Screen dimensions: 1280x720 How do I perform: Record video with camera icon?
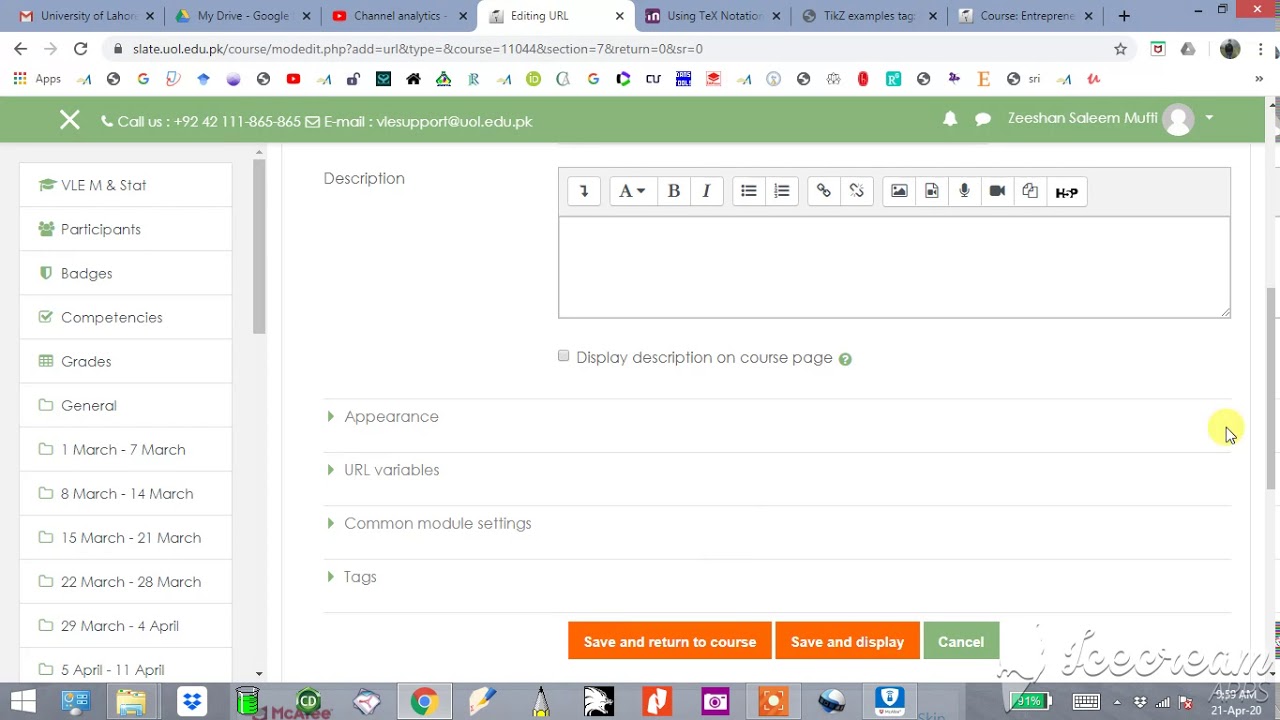point(997,191)
